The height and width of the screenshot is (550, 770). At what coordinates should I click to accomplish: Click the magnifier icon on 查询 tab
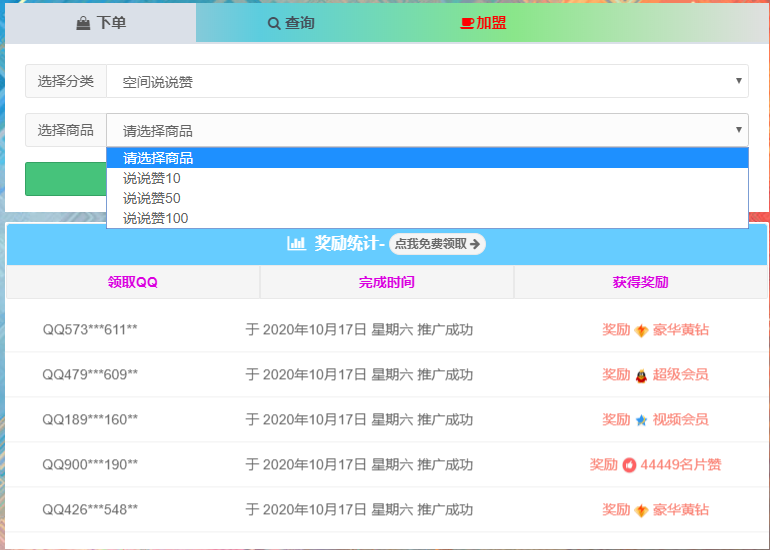pyautogui.click(x=274, y=23)
